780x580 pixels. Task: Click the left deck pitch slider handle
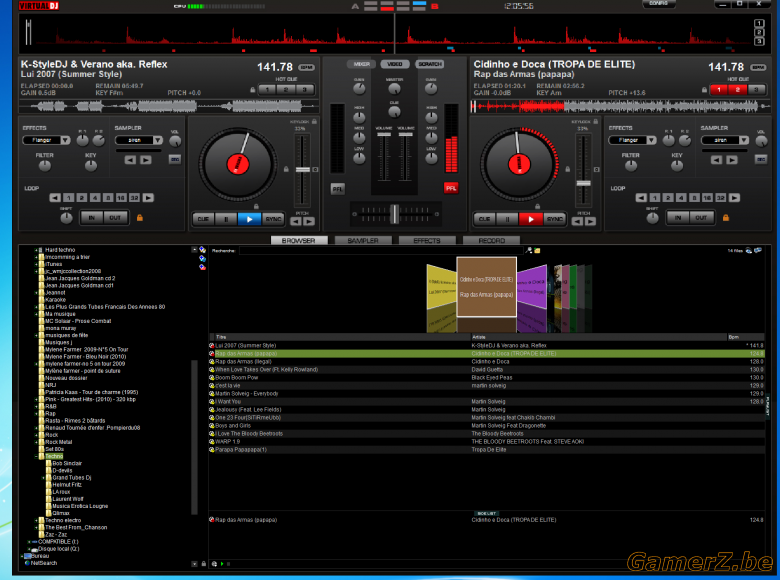point(303,170)
